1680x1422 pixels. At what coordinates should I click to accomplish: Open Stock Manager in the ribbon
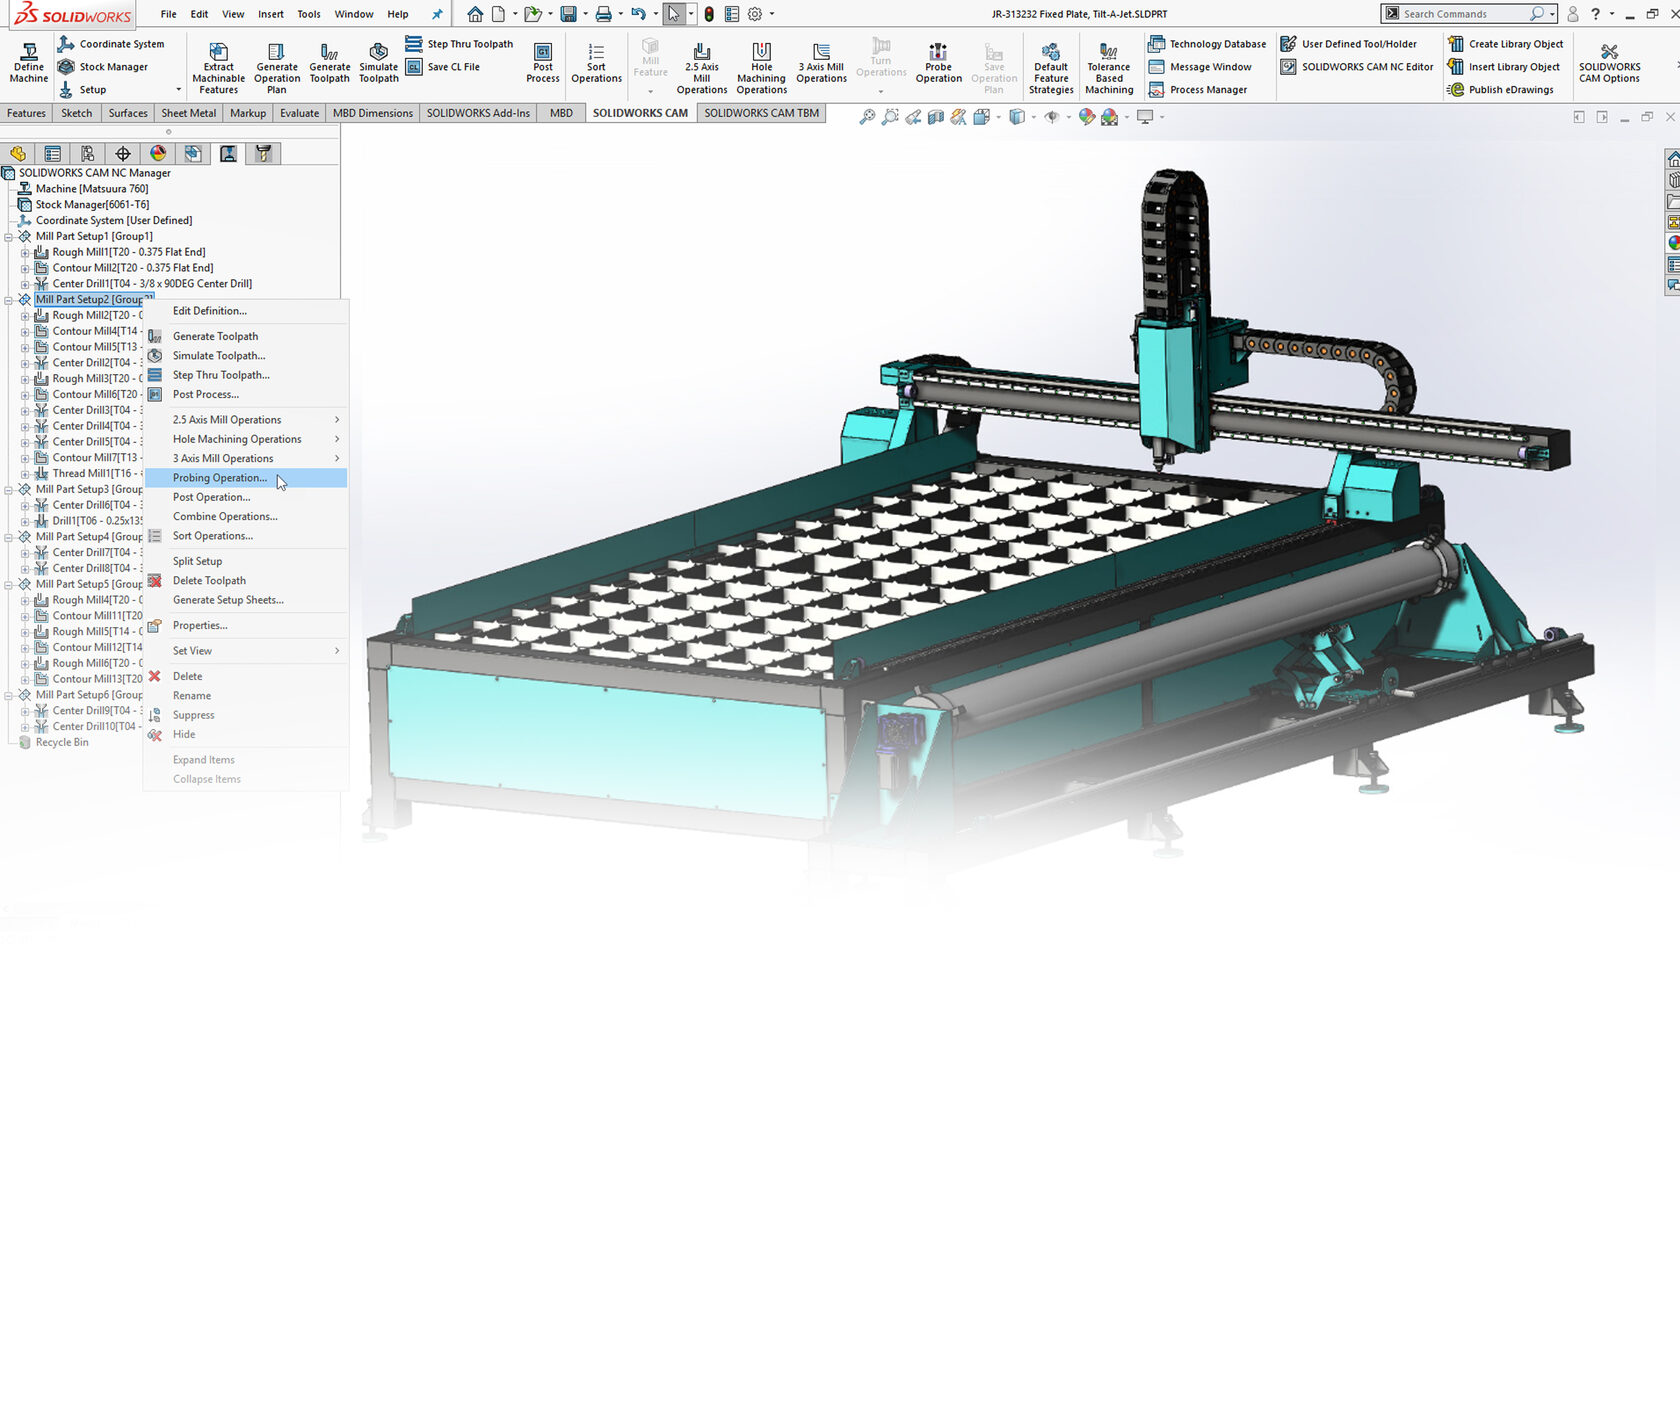click(103, 67)
